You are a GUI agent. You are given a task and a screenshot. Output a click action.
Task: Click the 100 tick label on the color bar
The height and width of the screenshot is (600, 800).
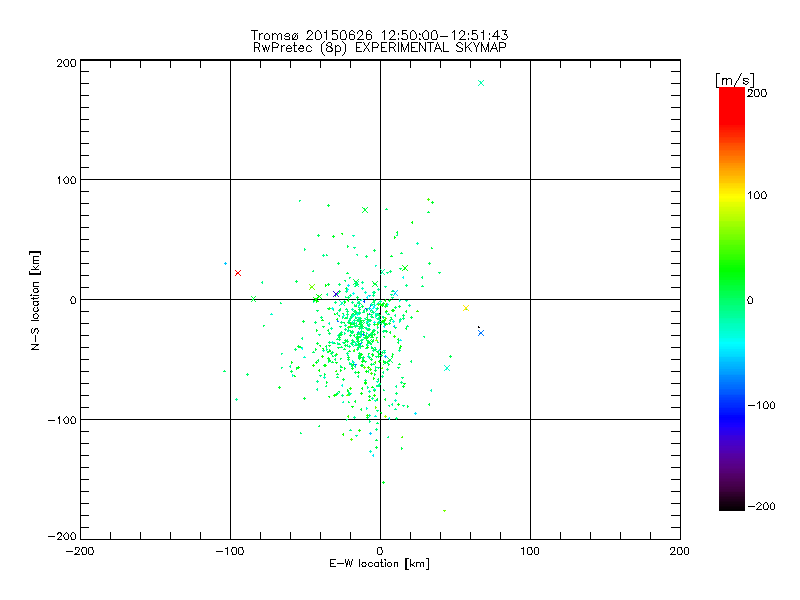(757, 196)
